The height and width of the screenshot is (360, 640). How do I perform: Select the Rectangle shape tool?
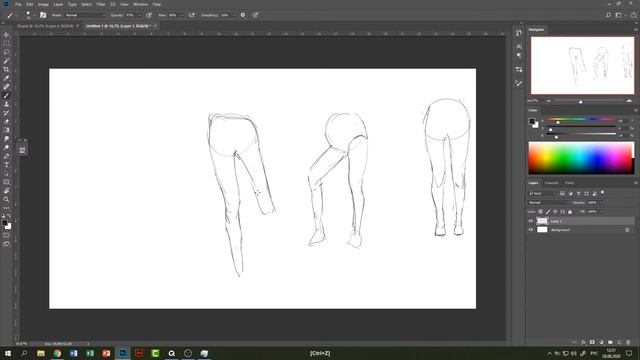[6, 182]
